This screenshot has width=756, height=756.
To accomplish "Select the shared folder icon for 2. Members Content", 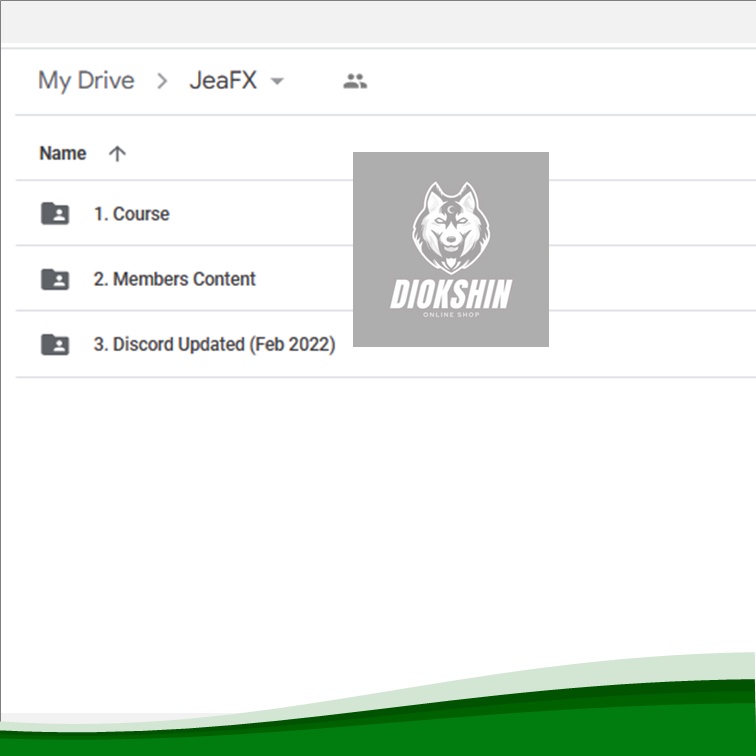I will tap(55, 279).
